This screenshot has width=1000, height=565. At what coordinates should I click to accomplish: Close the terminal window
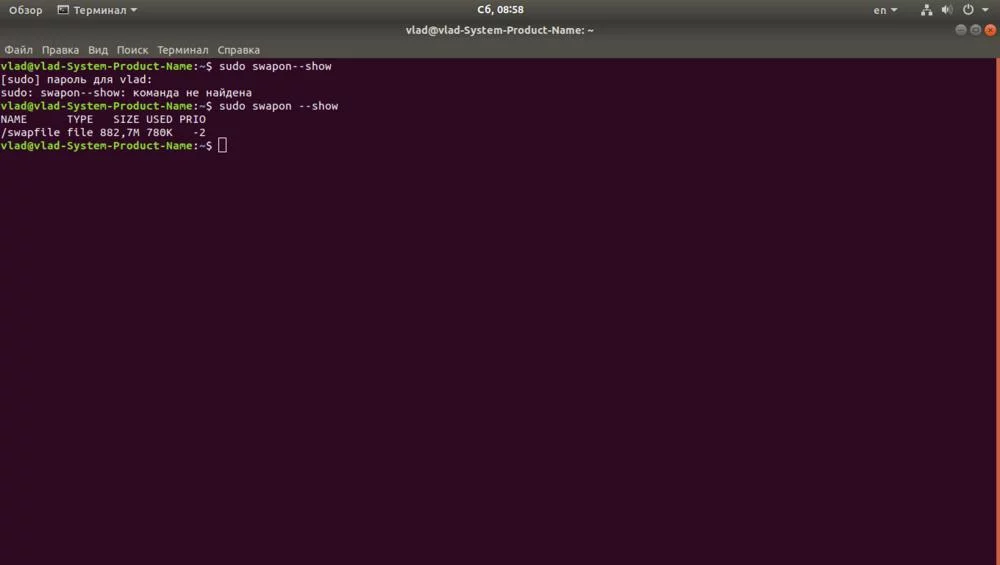click(x=990, y=30)
